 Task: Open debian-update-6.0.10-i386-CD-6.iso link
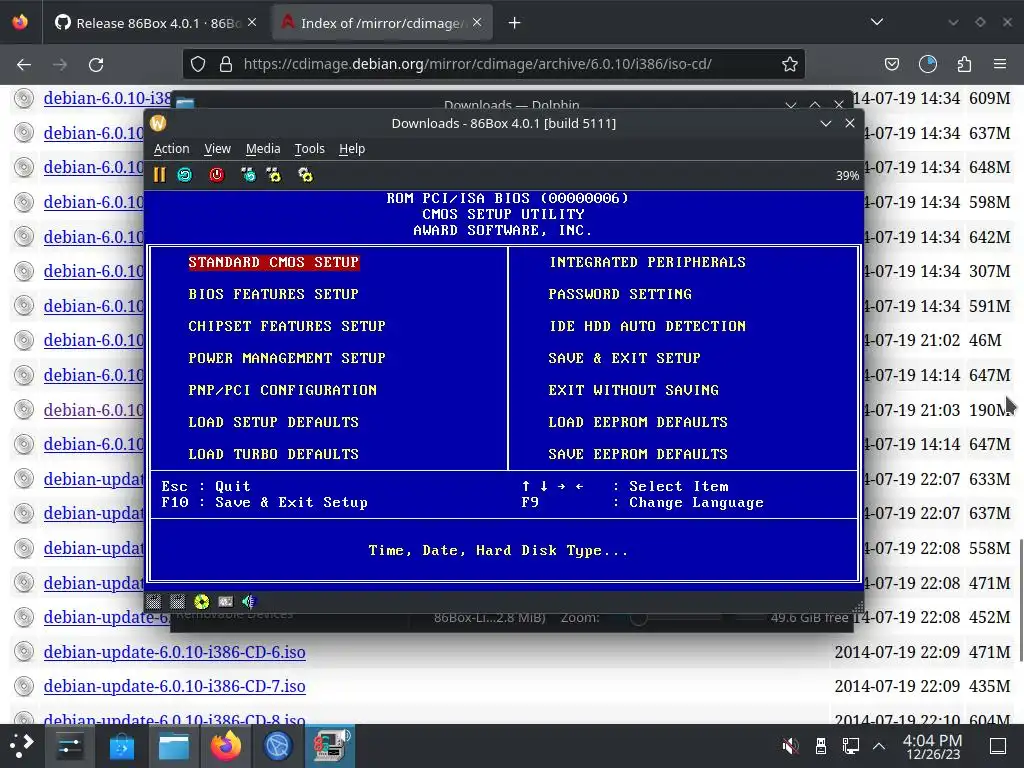point(174,652)
